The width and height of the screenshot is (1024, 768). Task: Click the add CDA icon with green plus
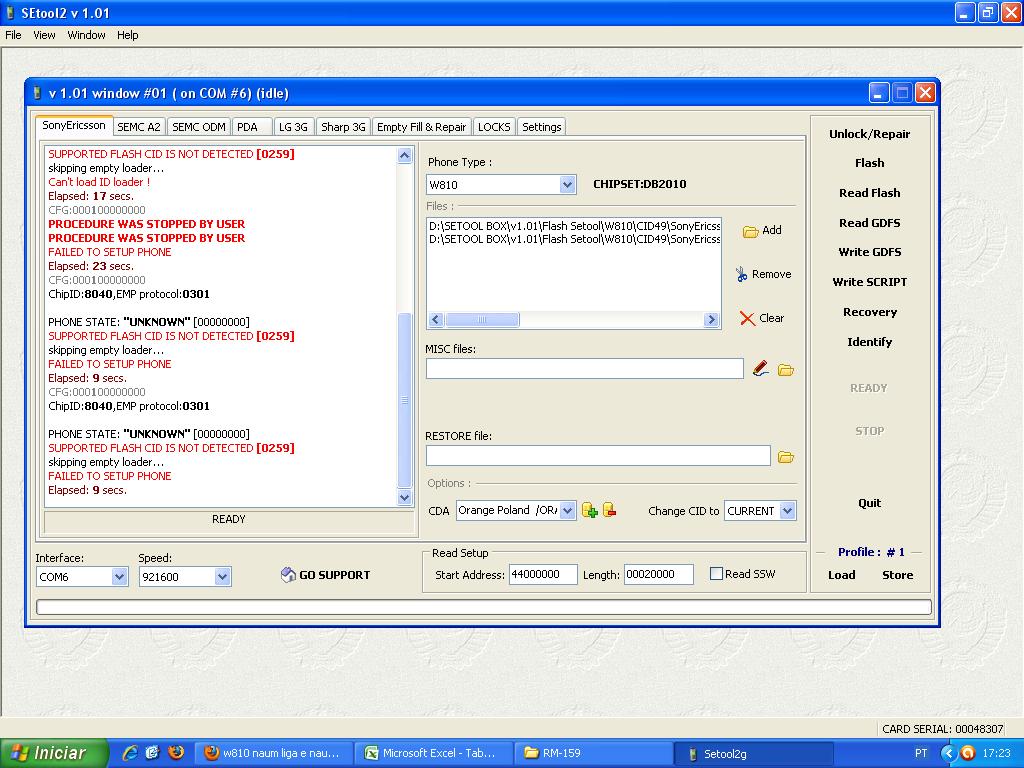pyautogui.click(x=590, y=510)
